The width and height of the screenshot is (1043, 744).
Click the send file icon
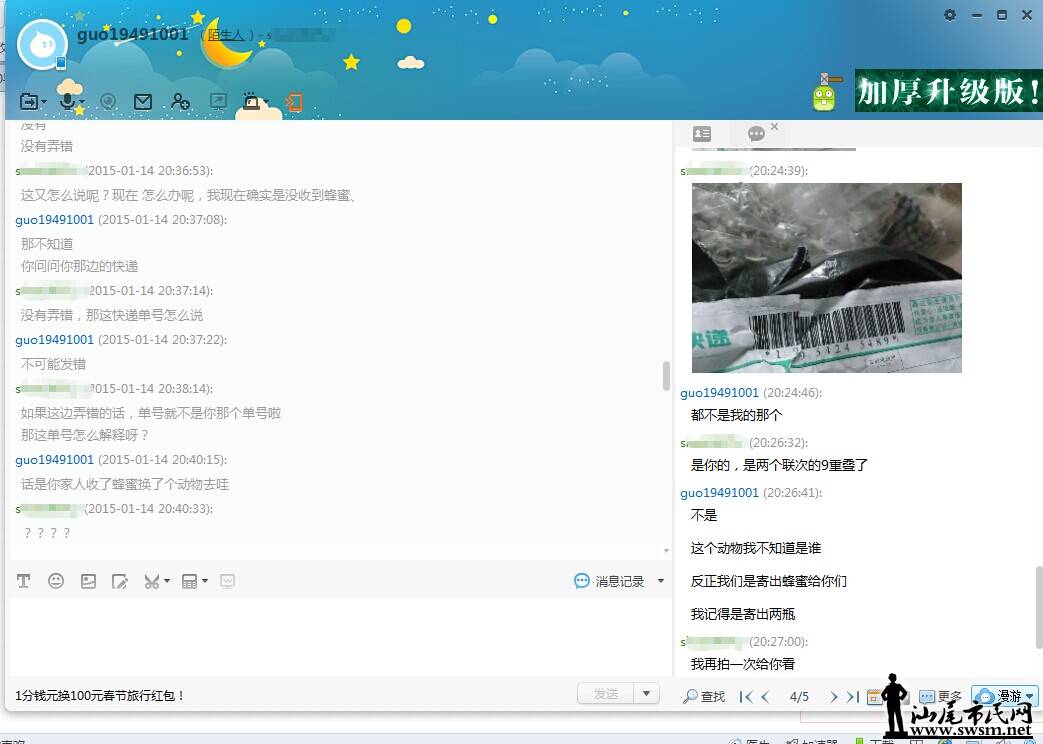click(29, 101)
